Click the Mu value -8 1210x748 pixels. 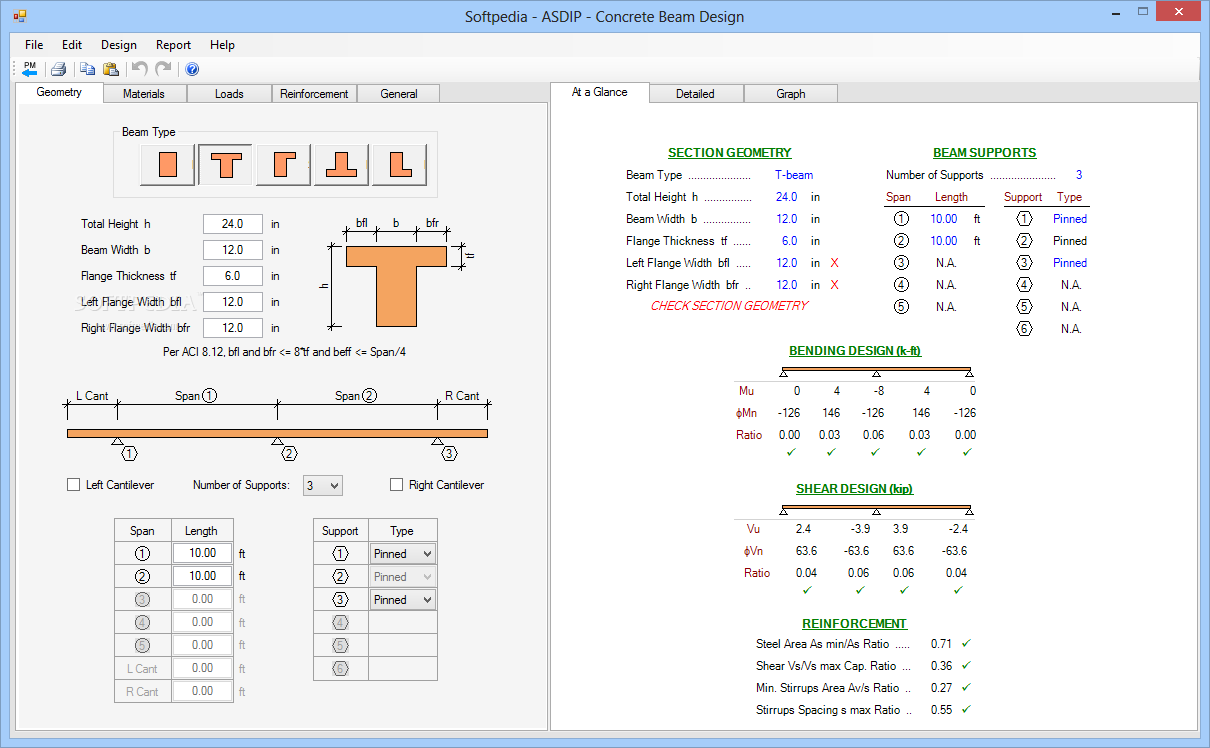[x=877, y=391]
